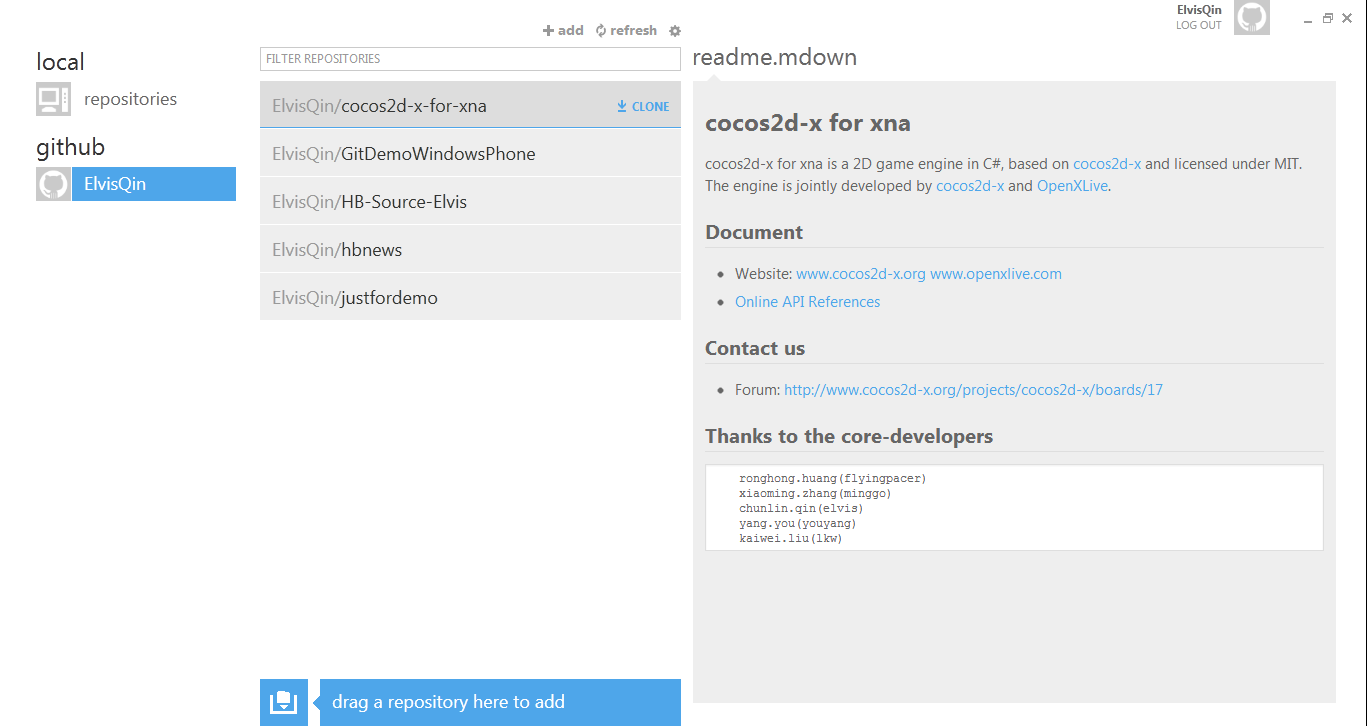Clone the cocos2d-x-for-xna repository
This screenshot has height=726, width=1367.
coord(643,106)
